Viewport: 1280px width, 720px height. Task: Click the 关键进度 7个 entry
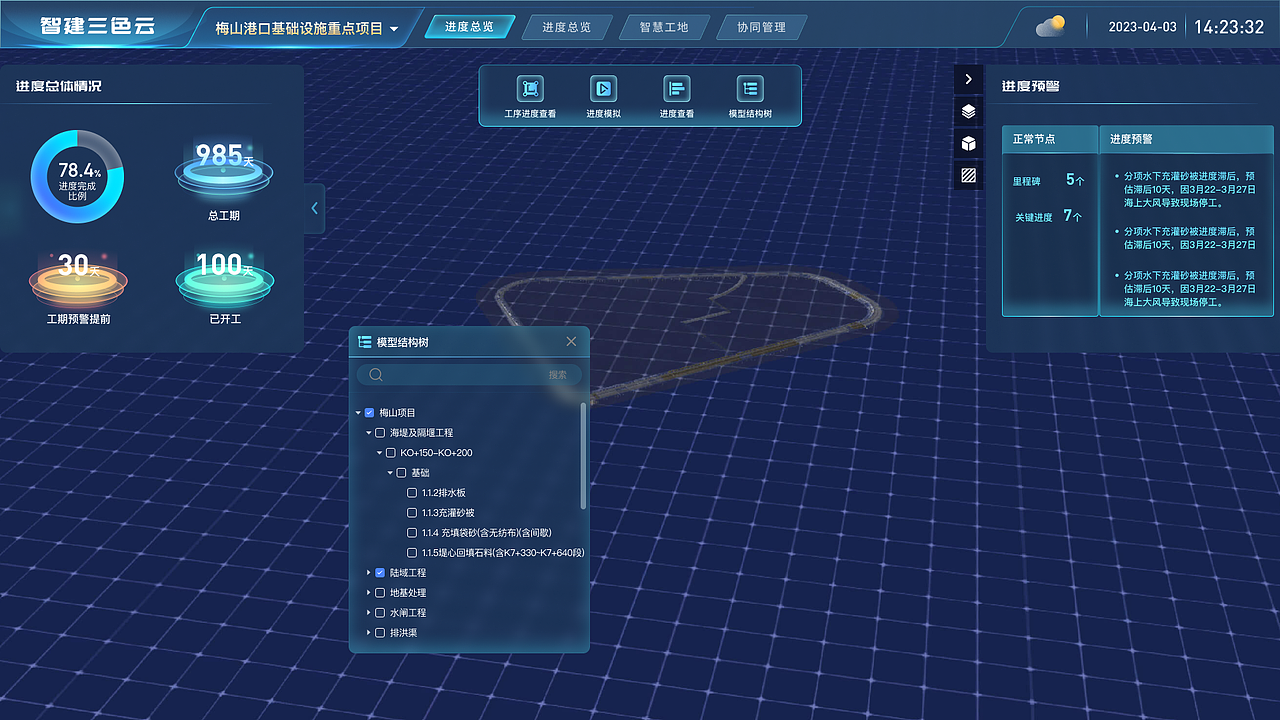[1049, 216]
